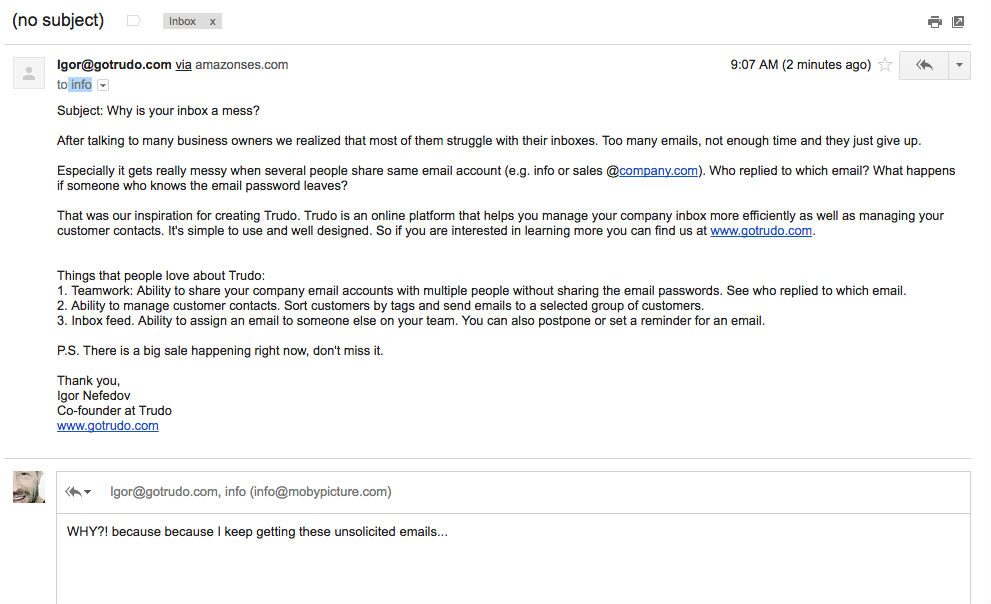The height and width of the screenshot is (604, 991).
Task: Click the sender name Igor@gotrudo.com
Action: pyautogui.click(x=114, y=65)
